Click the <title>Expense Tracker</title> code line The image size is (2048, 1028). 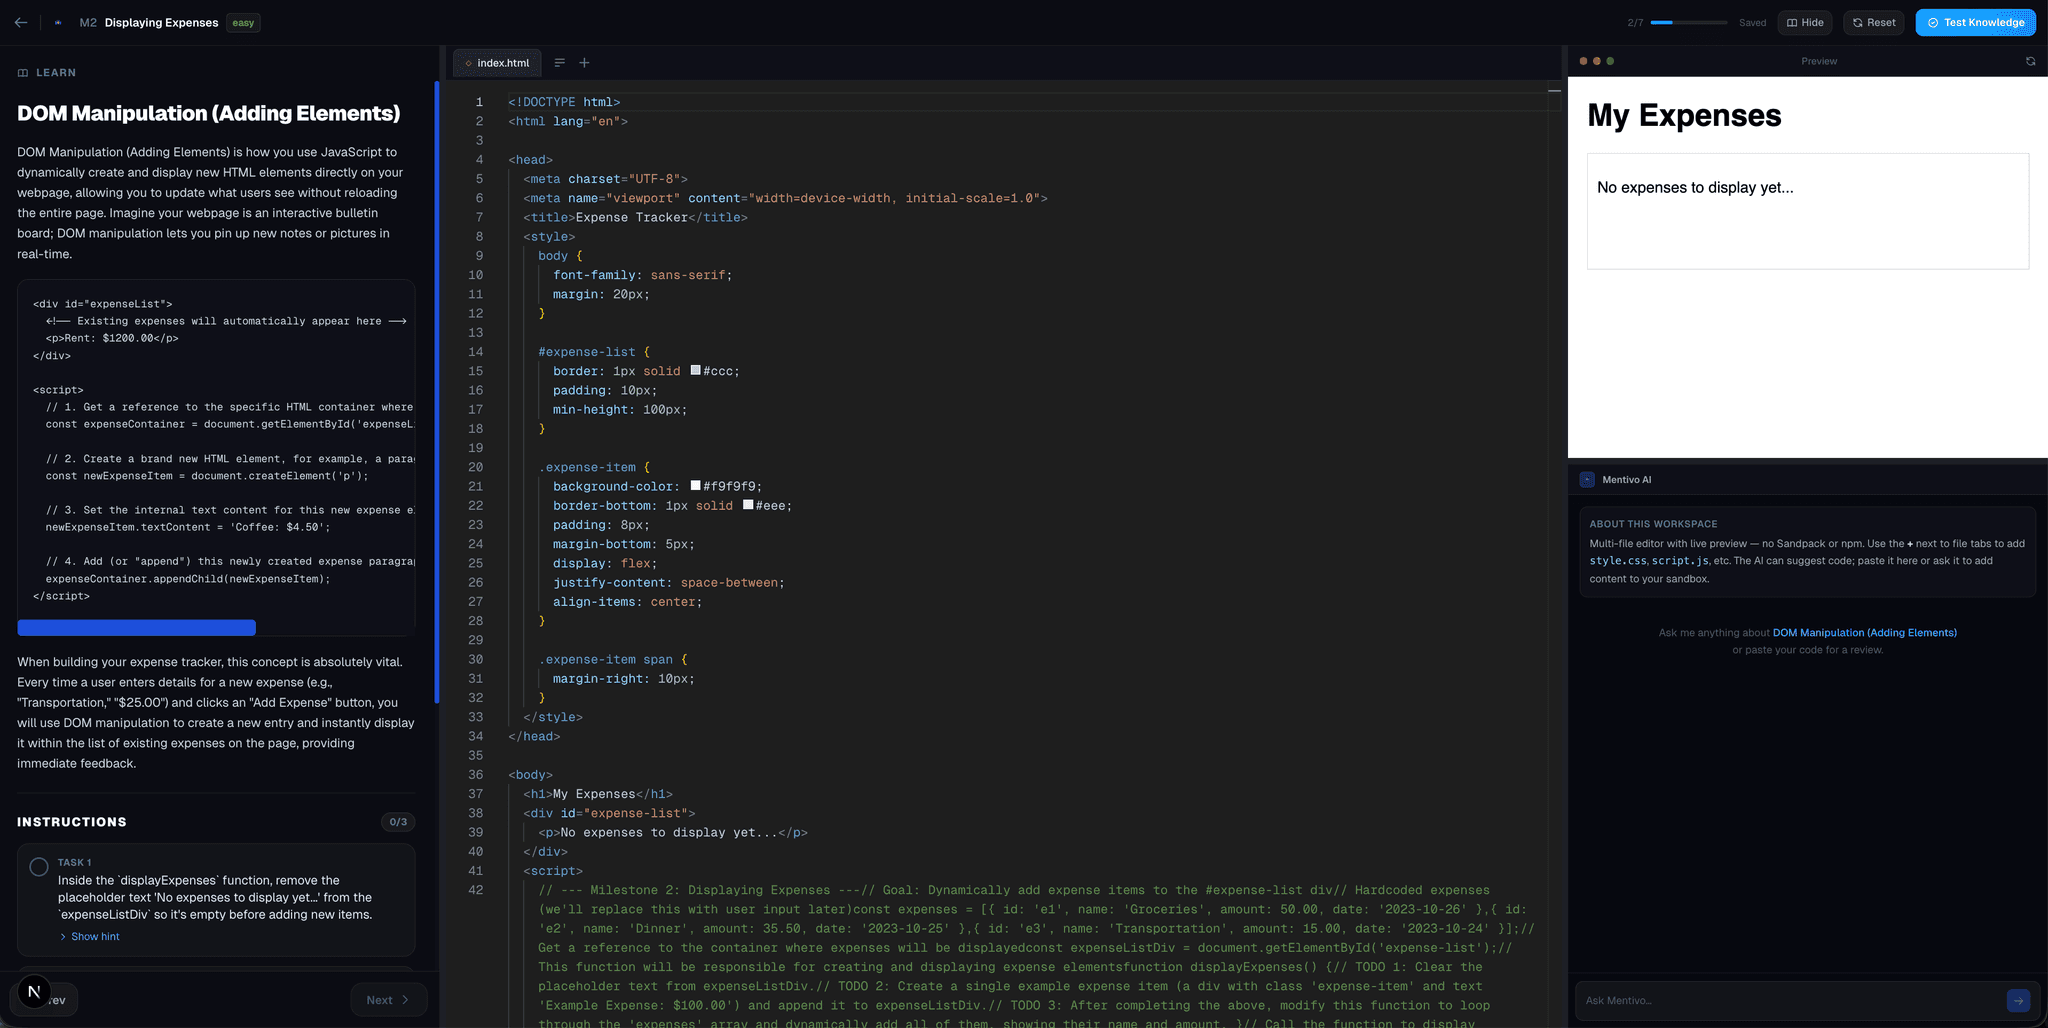[x=635, y=217]
